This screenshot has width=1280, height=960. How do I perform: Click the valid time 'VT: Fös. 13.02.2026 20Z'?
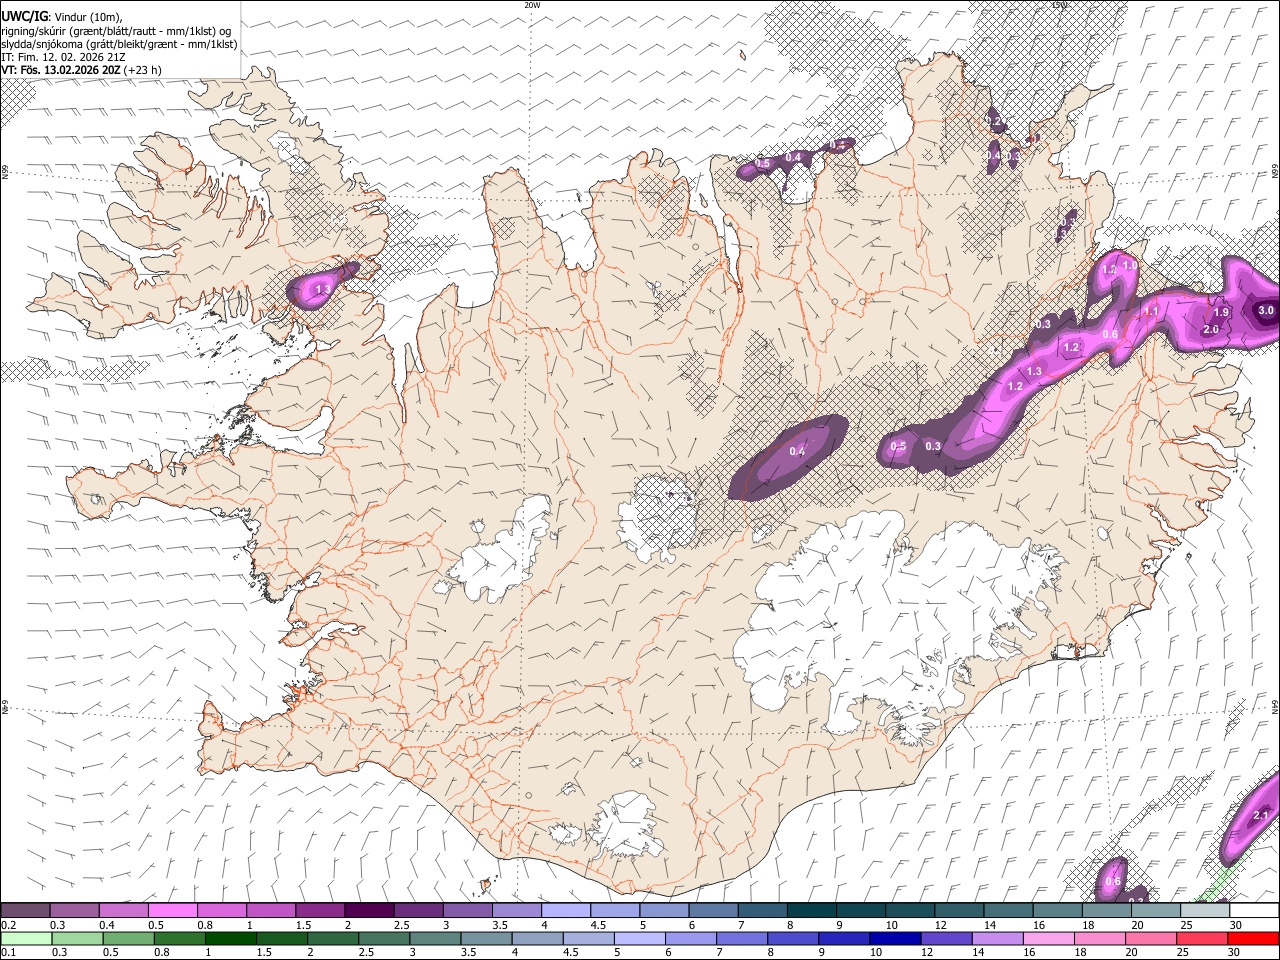[61, 70]
